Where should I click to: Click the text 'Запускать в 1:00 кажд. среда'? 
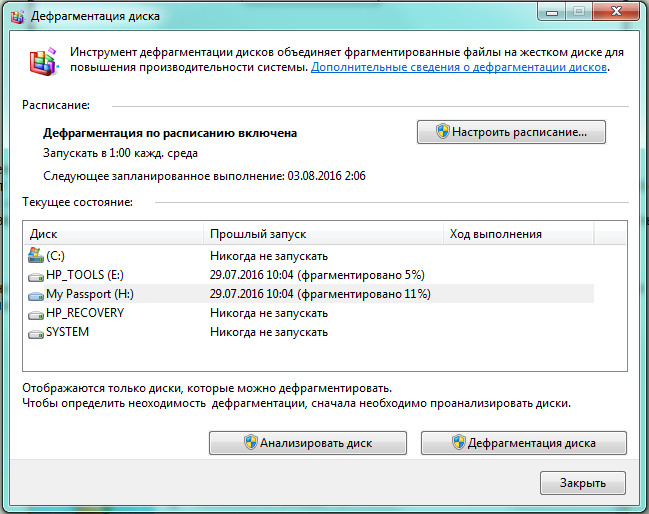pos(120,153)
